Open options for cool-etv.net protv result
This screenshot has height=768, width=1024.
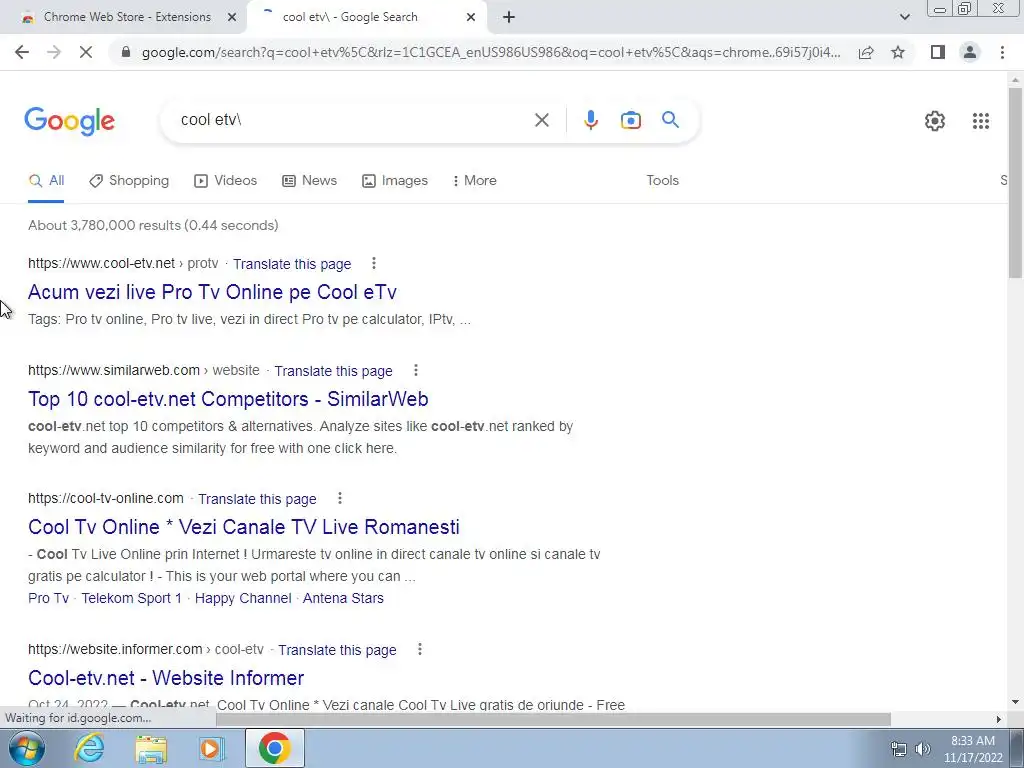(x=374, y=263)
